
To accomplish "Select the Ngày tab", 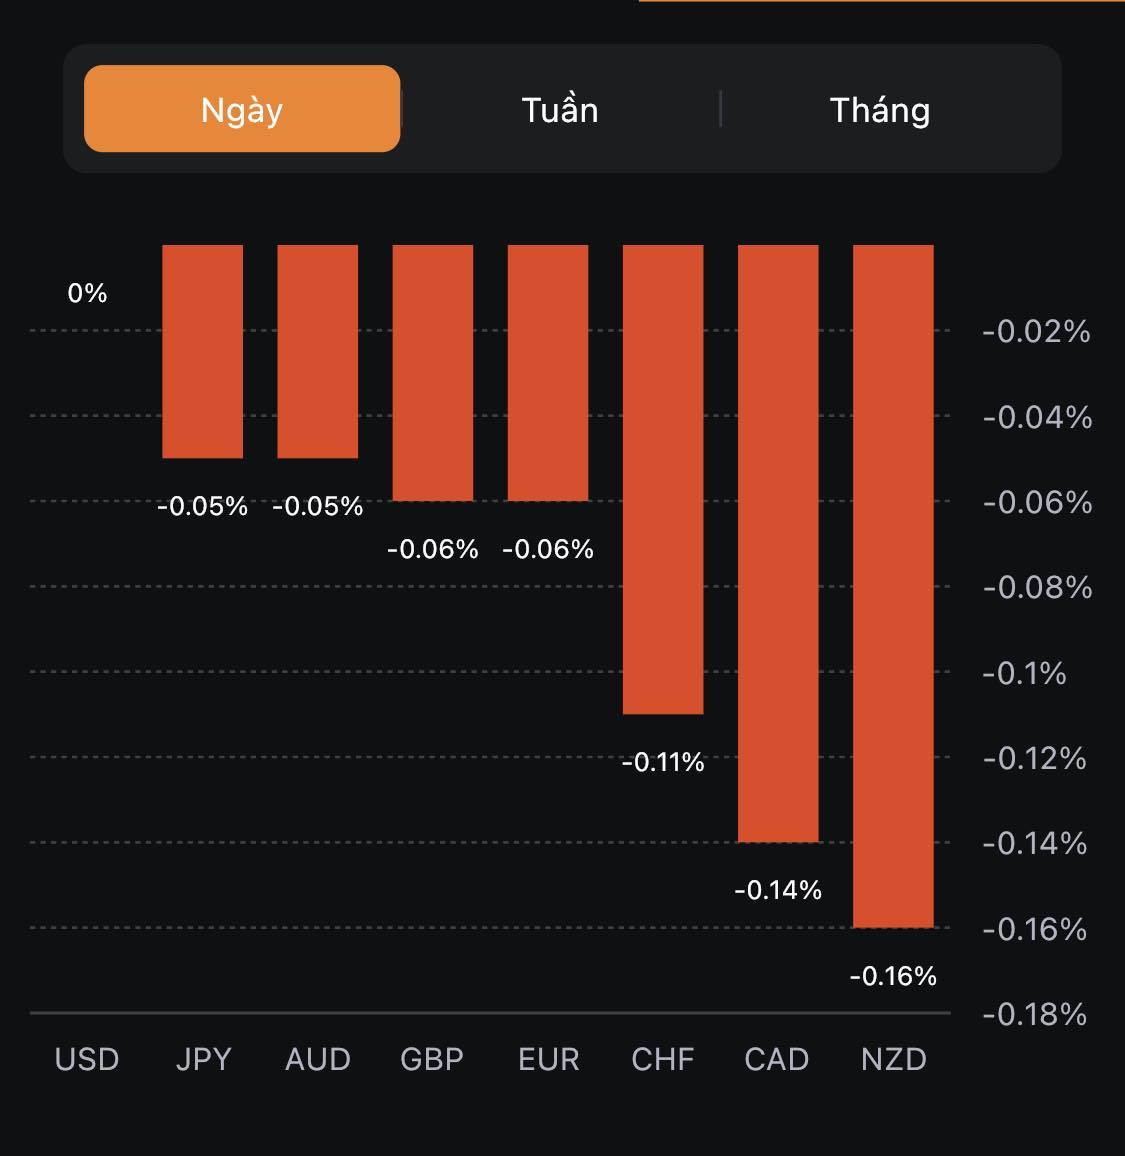I will [x=242, y=109].
